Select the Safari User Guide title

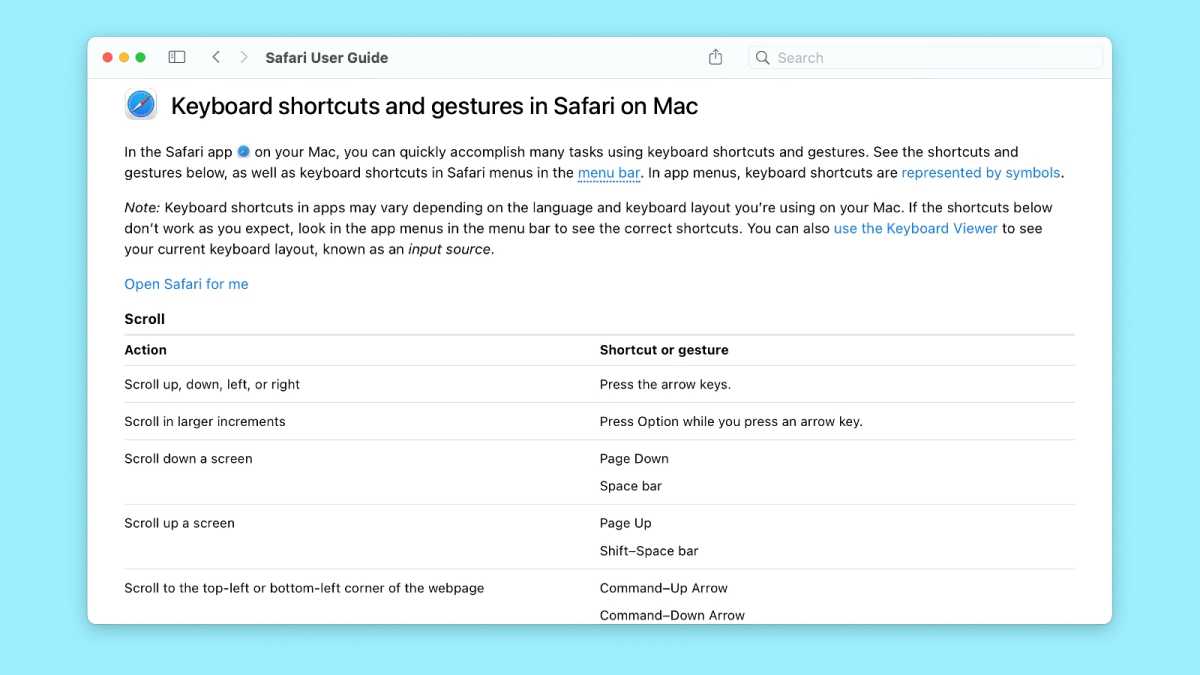click(x=327, y=57)
